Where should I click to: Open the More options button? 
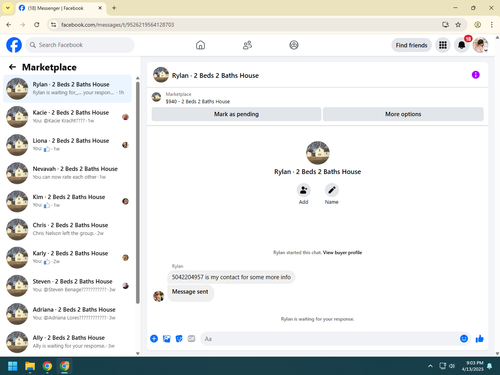coord(403,114)
